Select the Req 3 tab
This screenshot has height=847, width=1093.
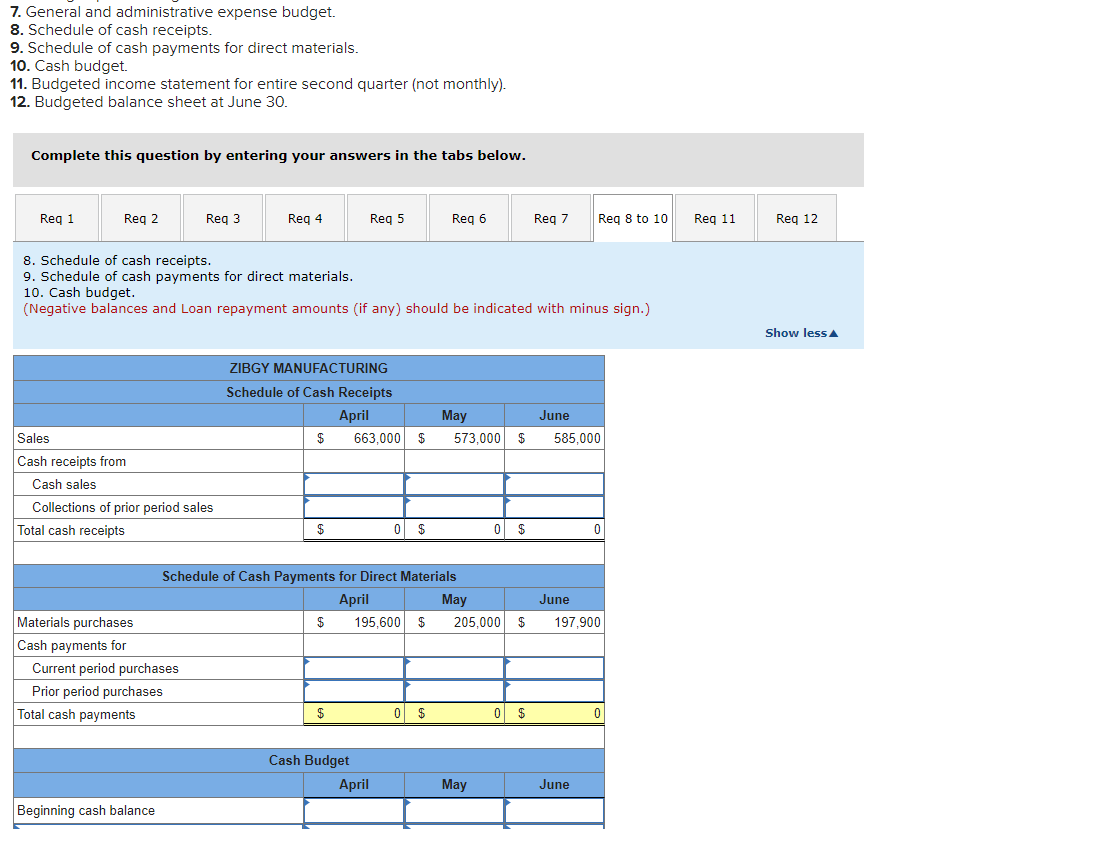[223, 218]
